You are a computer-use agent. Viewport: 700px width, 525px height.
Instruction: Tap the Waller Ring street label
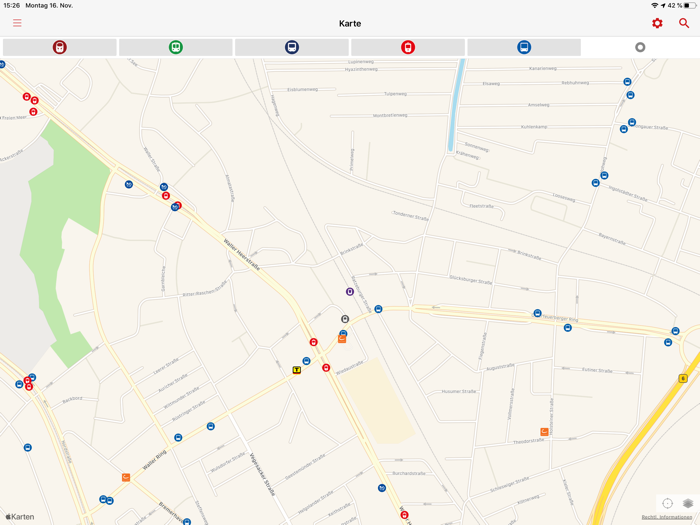(154, 460)
